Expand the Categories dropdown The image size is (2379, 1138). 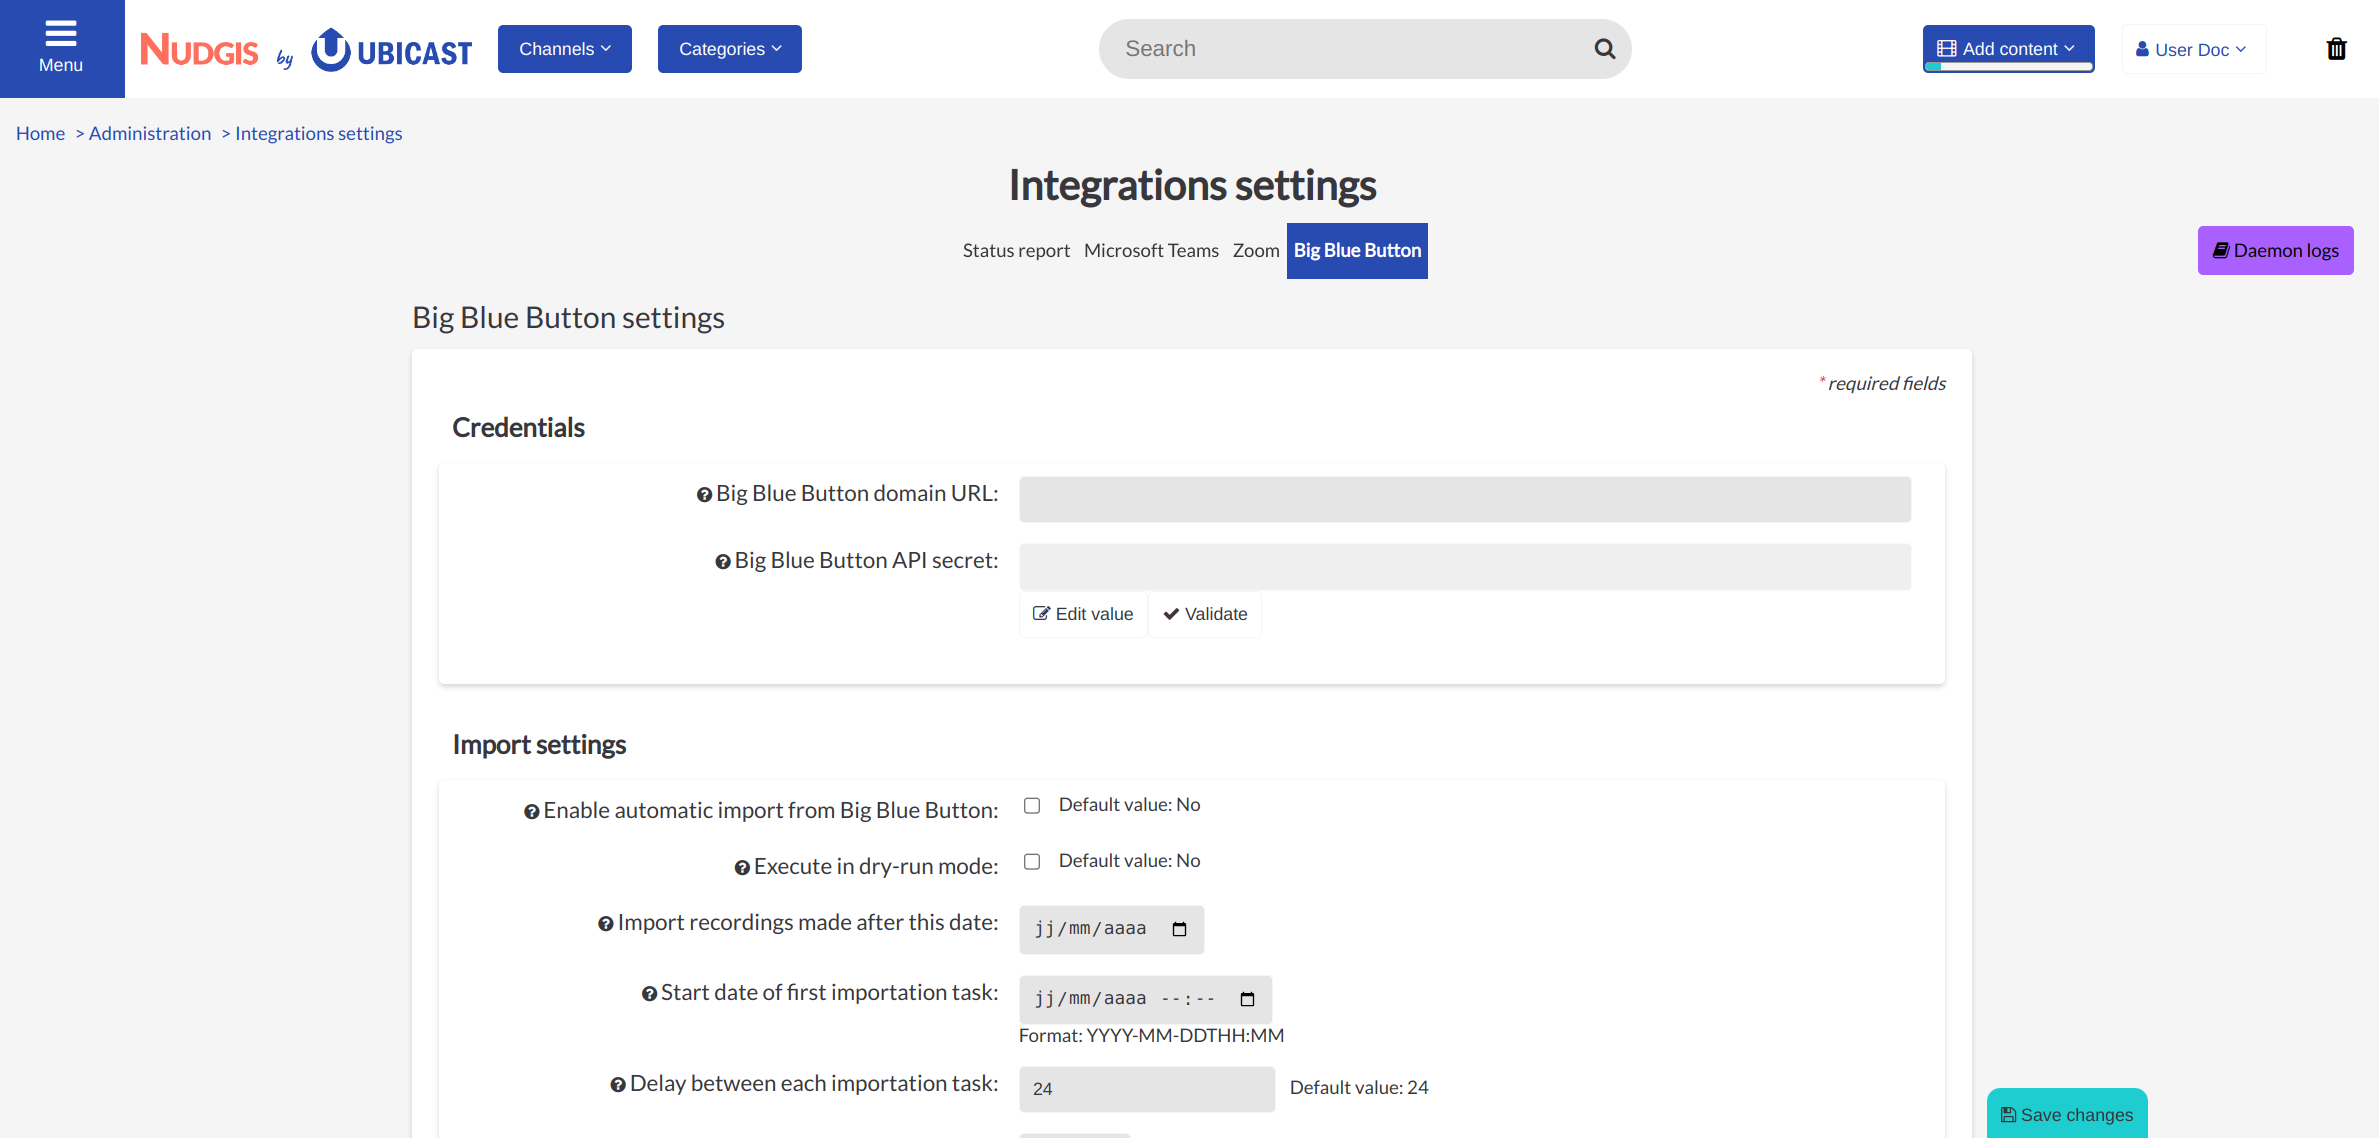[x=730, y=49]
